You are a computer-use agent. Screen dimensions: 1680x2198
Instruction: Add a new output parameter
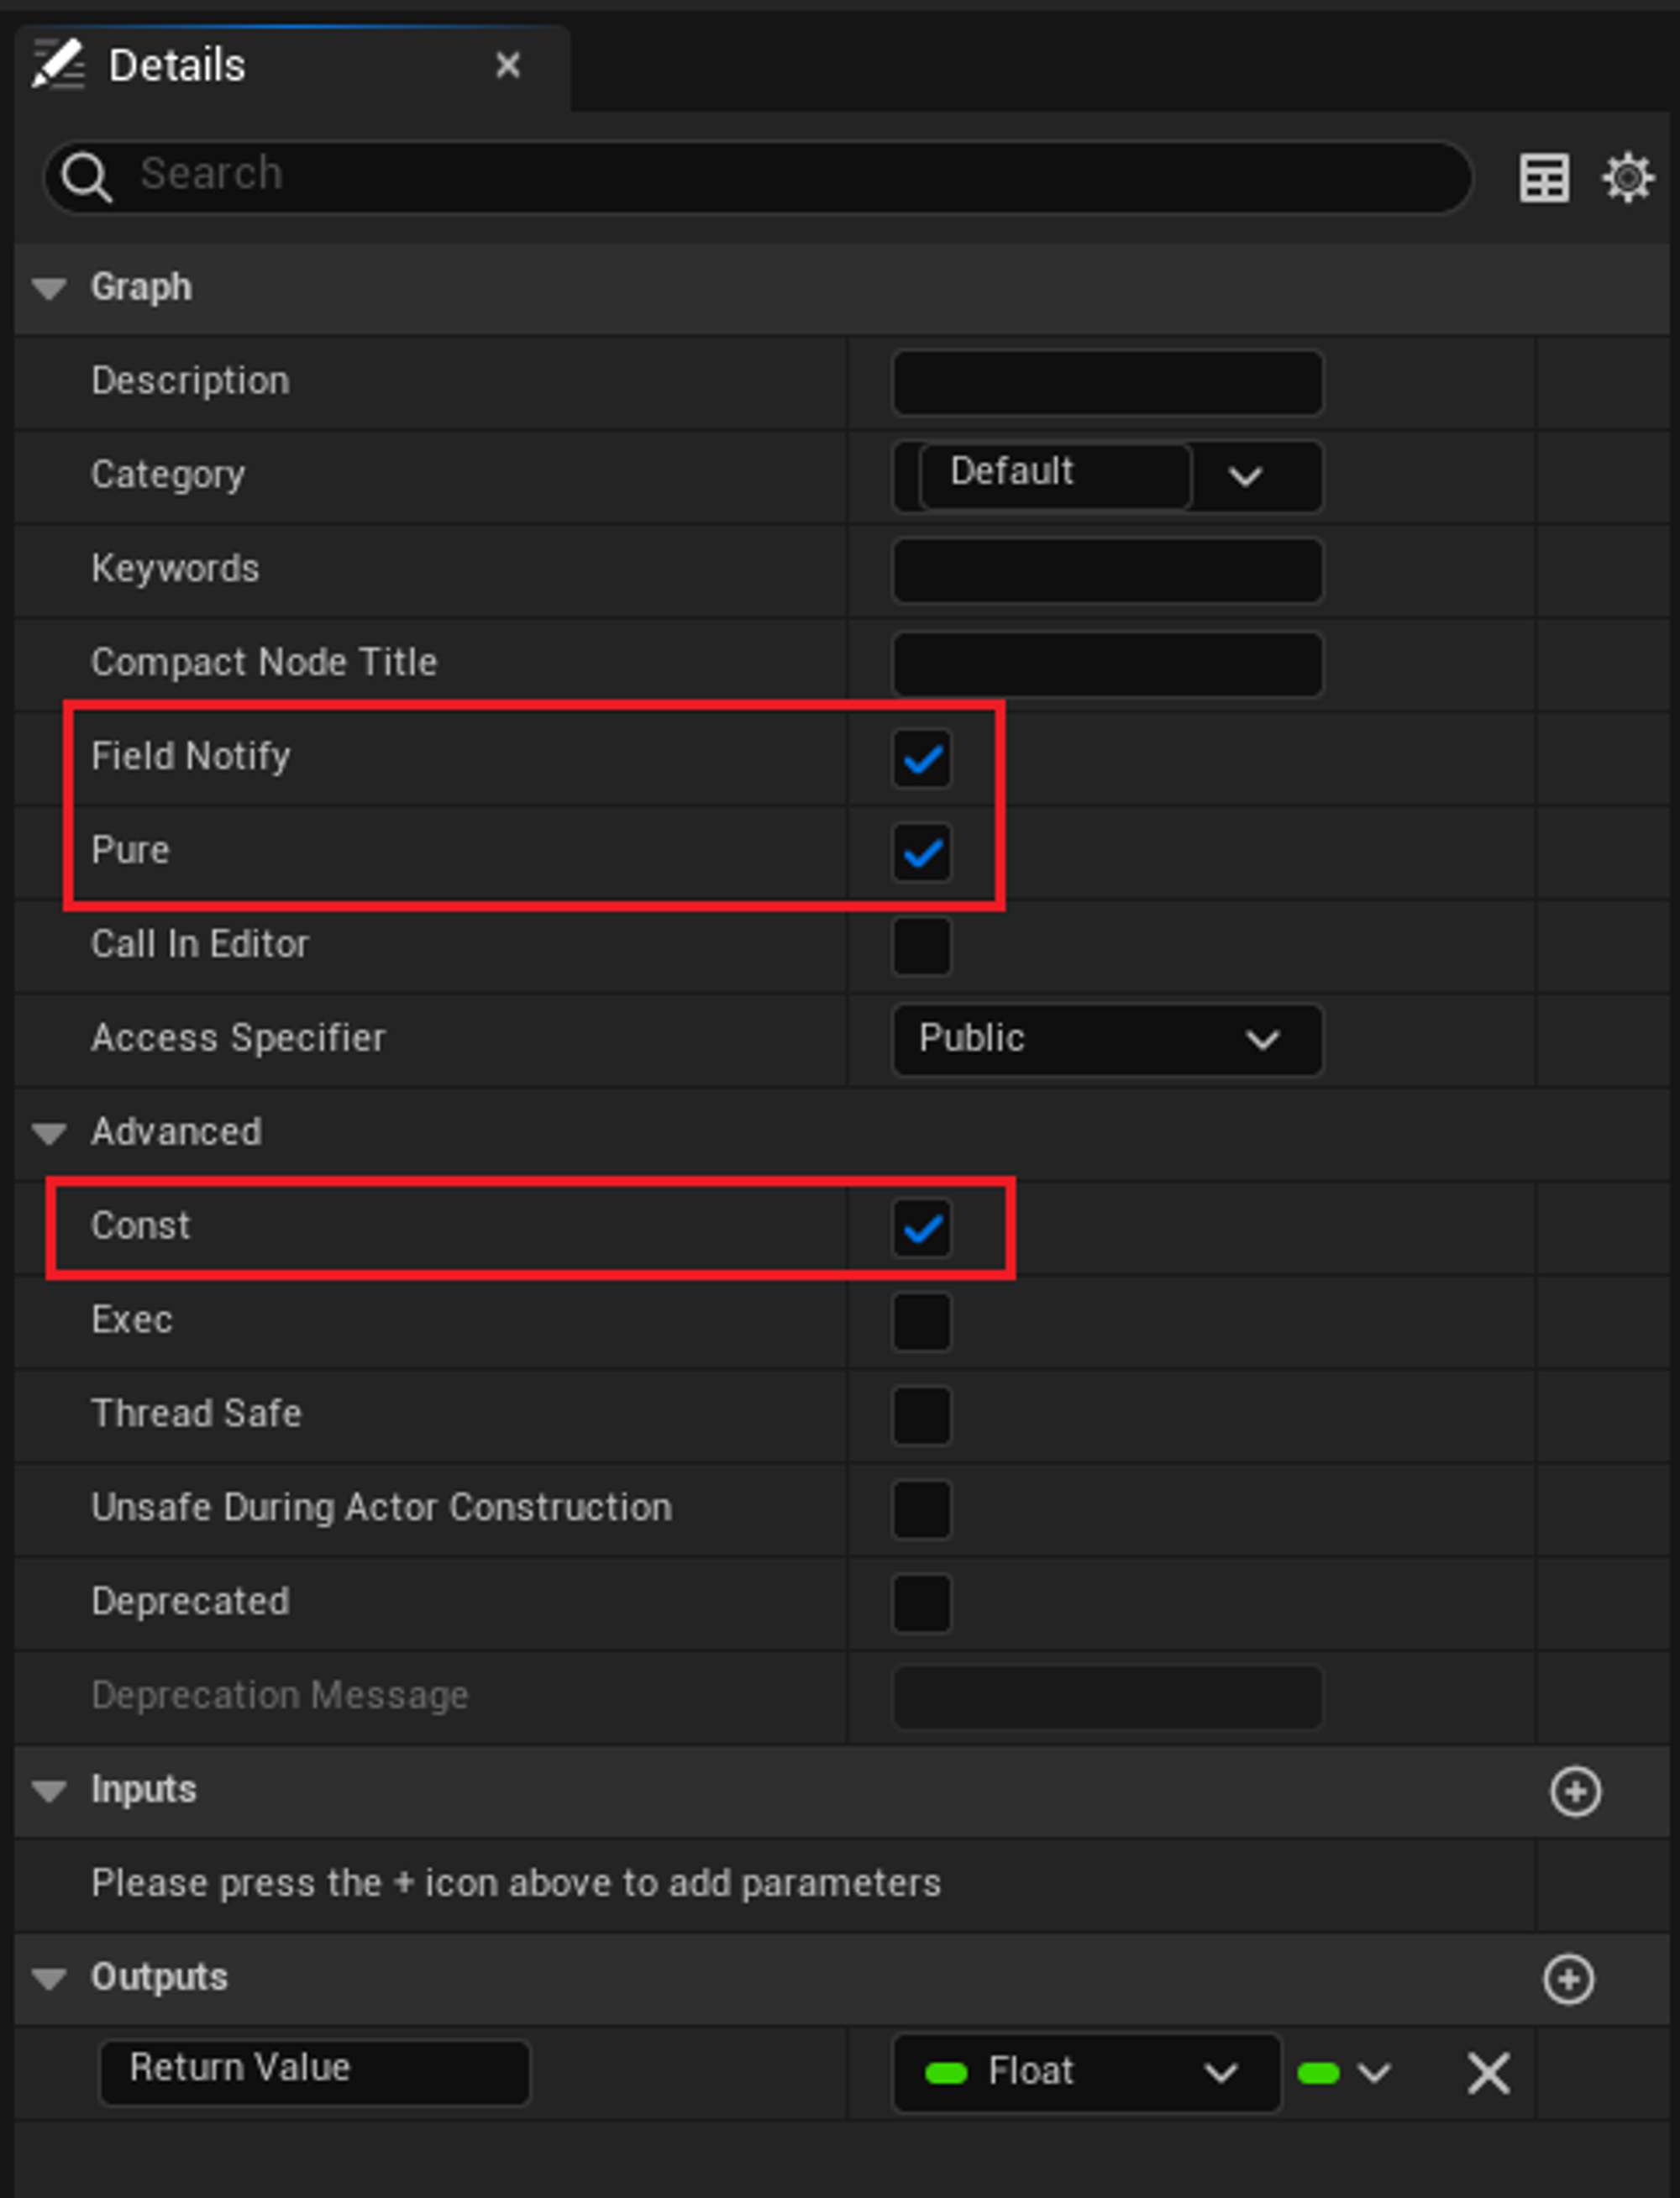coord(1568,1979)
